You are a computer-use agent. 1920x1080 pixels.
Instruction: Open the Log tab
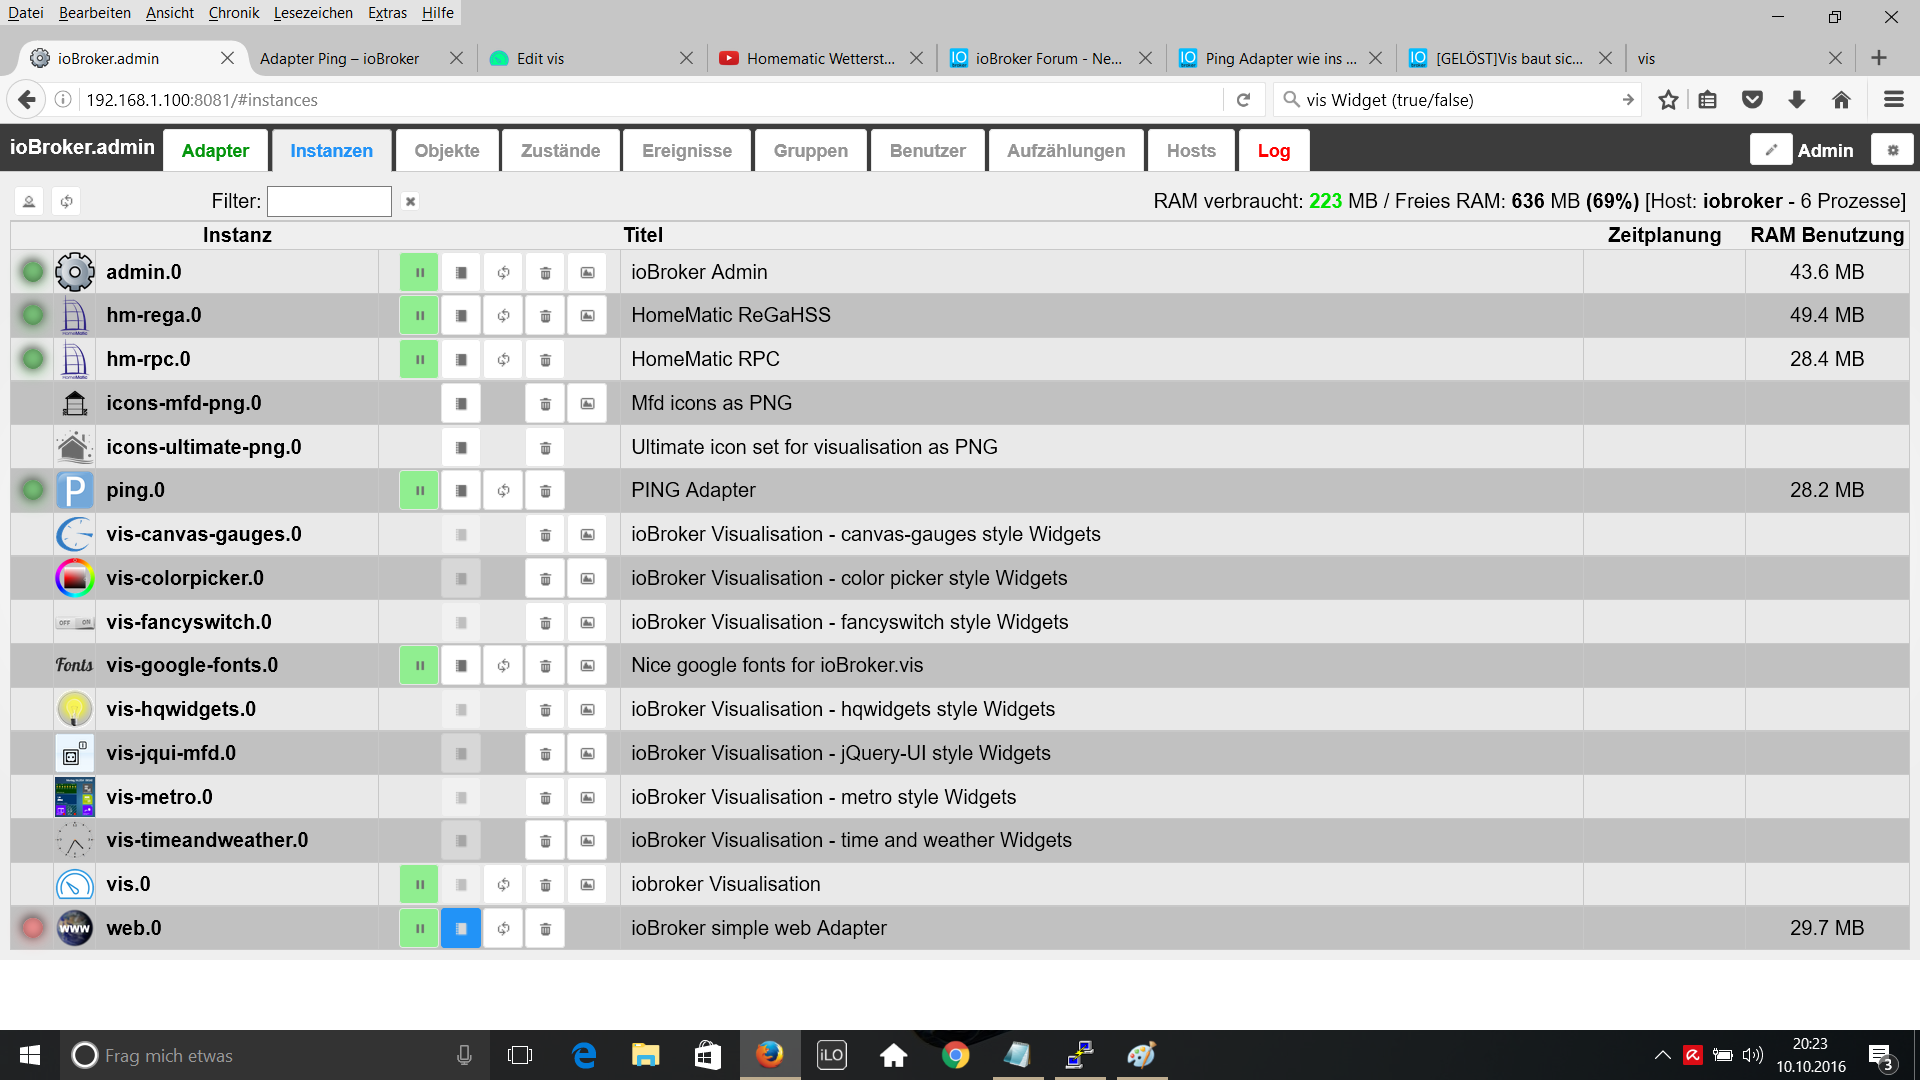[x=1274, y=151]
